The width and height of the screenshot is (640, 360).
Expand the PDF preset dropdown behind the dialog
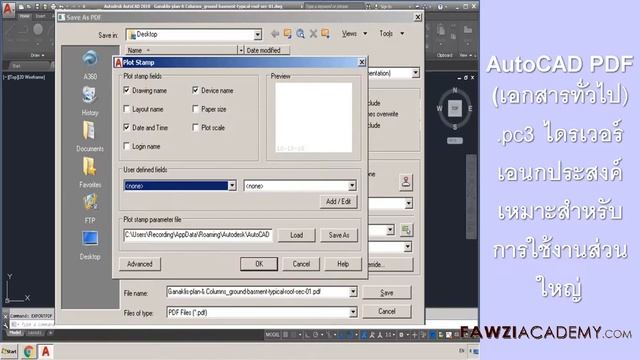coord(415,73)
